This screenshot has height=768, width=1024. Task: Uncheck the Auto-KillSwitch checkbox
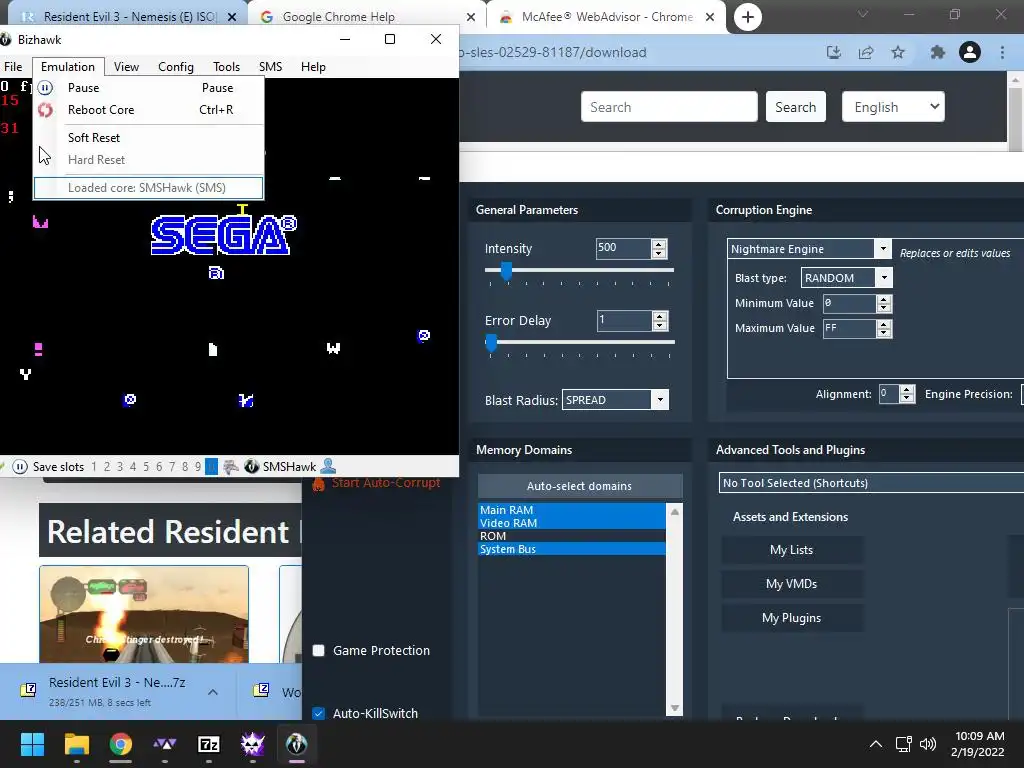click(x=319, y=713)
